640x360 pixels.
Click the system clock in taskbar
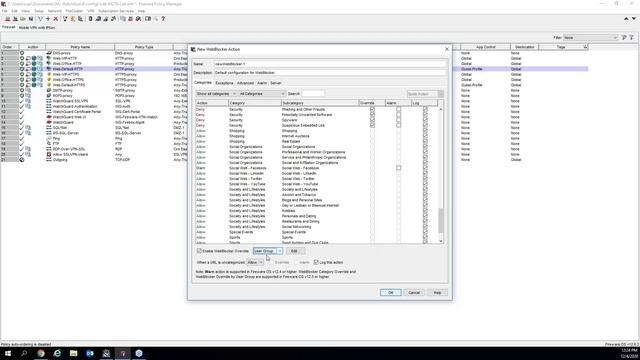click(629, 353)
